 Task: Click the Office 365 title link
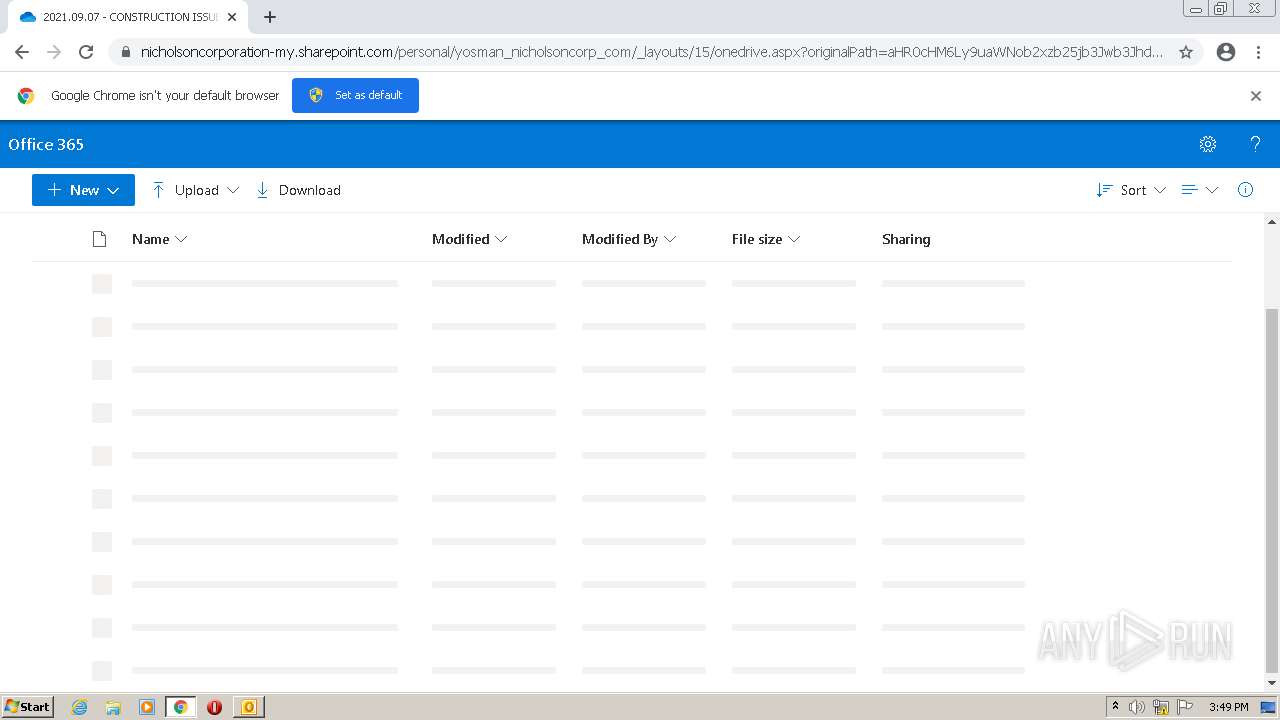(x=46, y=144)
